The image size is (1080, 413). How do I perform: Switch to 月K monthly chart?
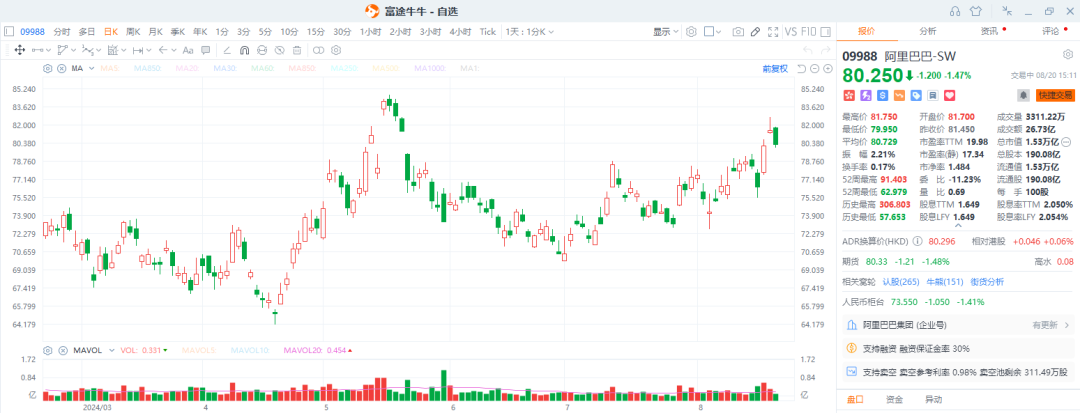pyautogui.click(x=156, y=32)
